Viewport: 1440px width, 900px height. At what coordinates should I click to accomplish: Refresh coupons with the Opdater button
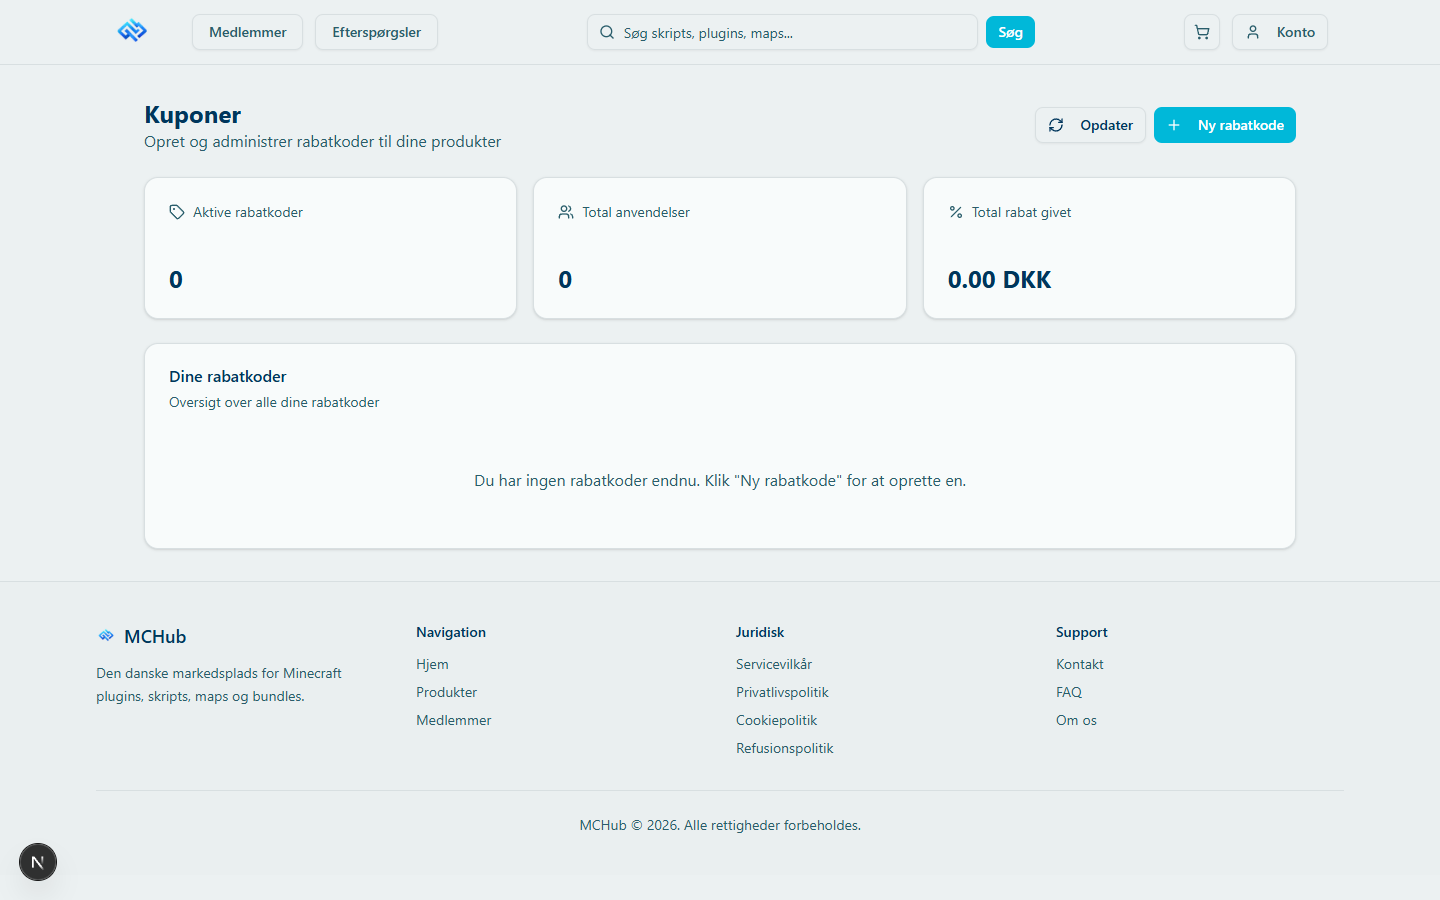(1090, 125)
